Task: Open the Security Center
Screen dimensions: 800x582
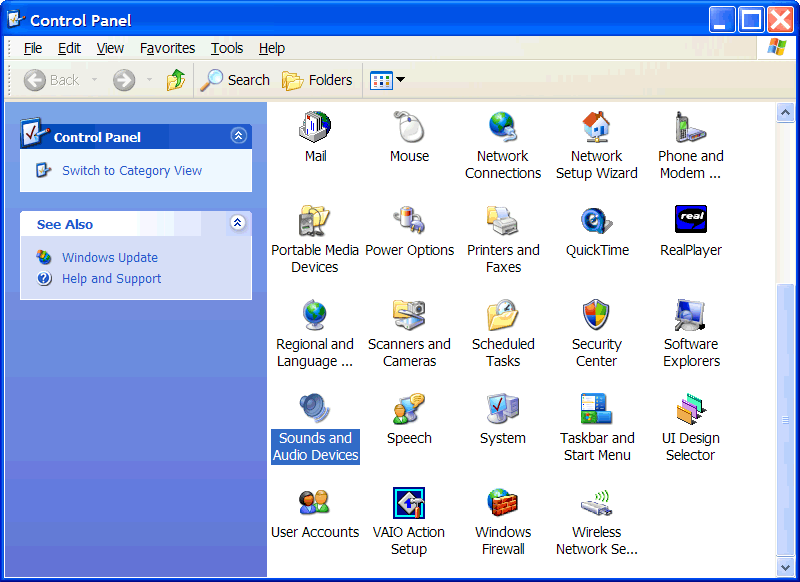Action: (x=596, y=316)
